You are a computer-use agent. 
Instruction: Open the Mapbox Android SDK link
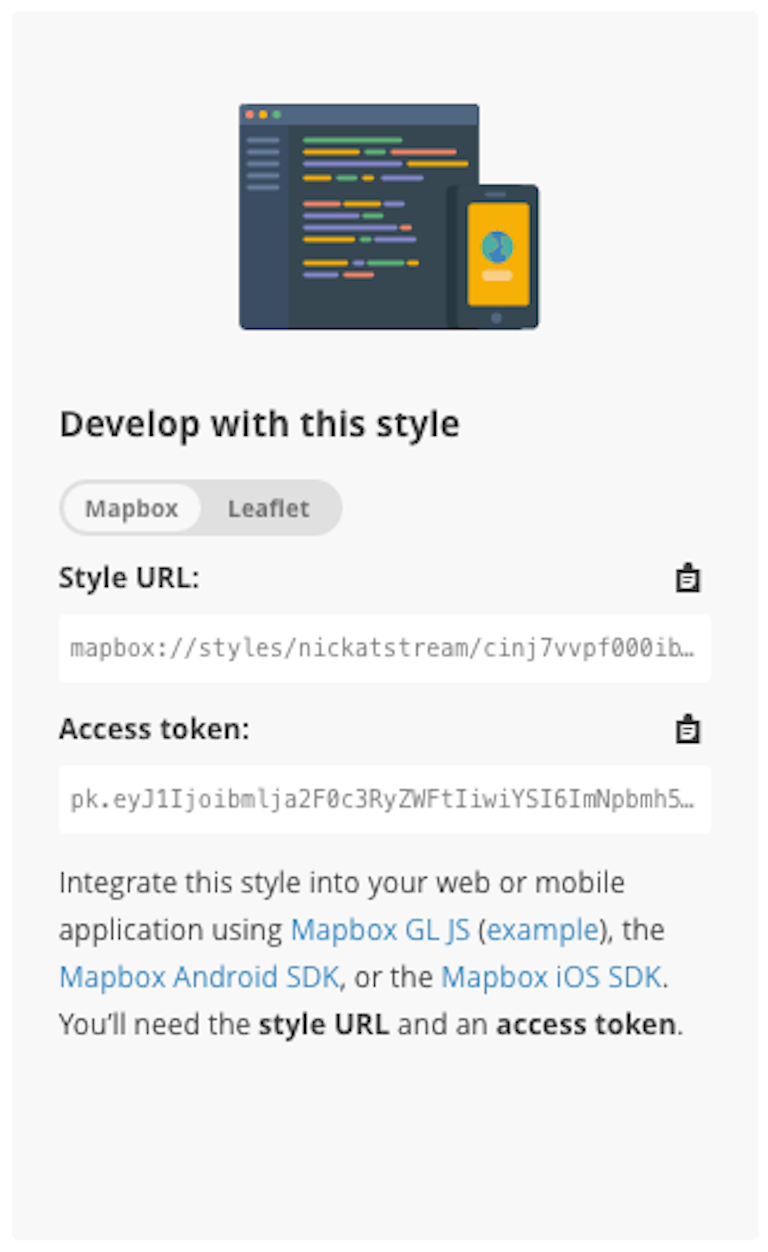pos(199,977)
